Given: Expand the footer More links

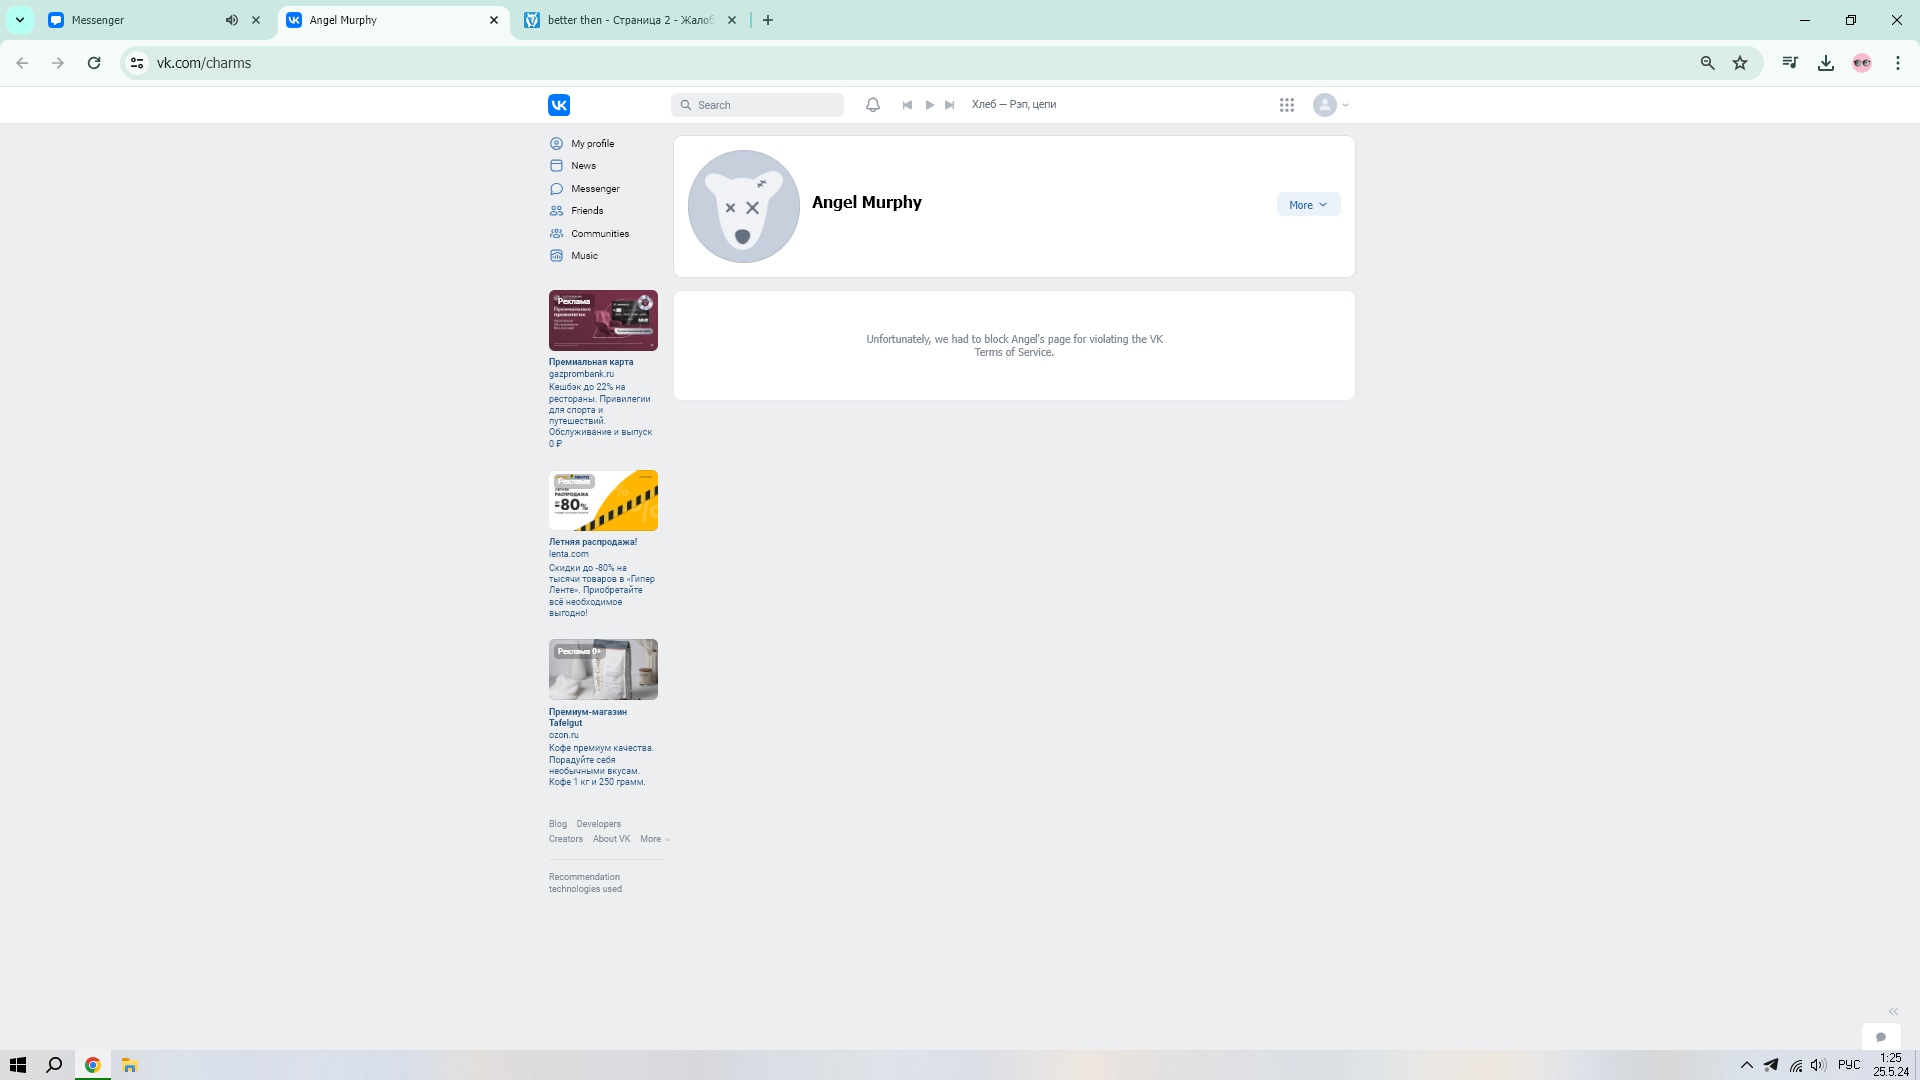Looking at the screenshot, I should [x=654, y=839].
